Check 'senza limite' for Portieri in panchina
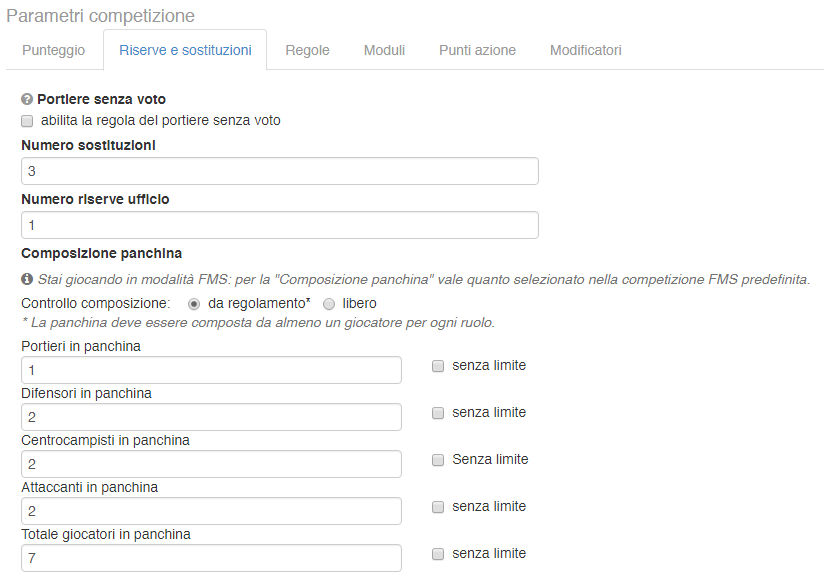This screenshot has height=580, width=824. (438, 366)
